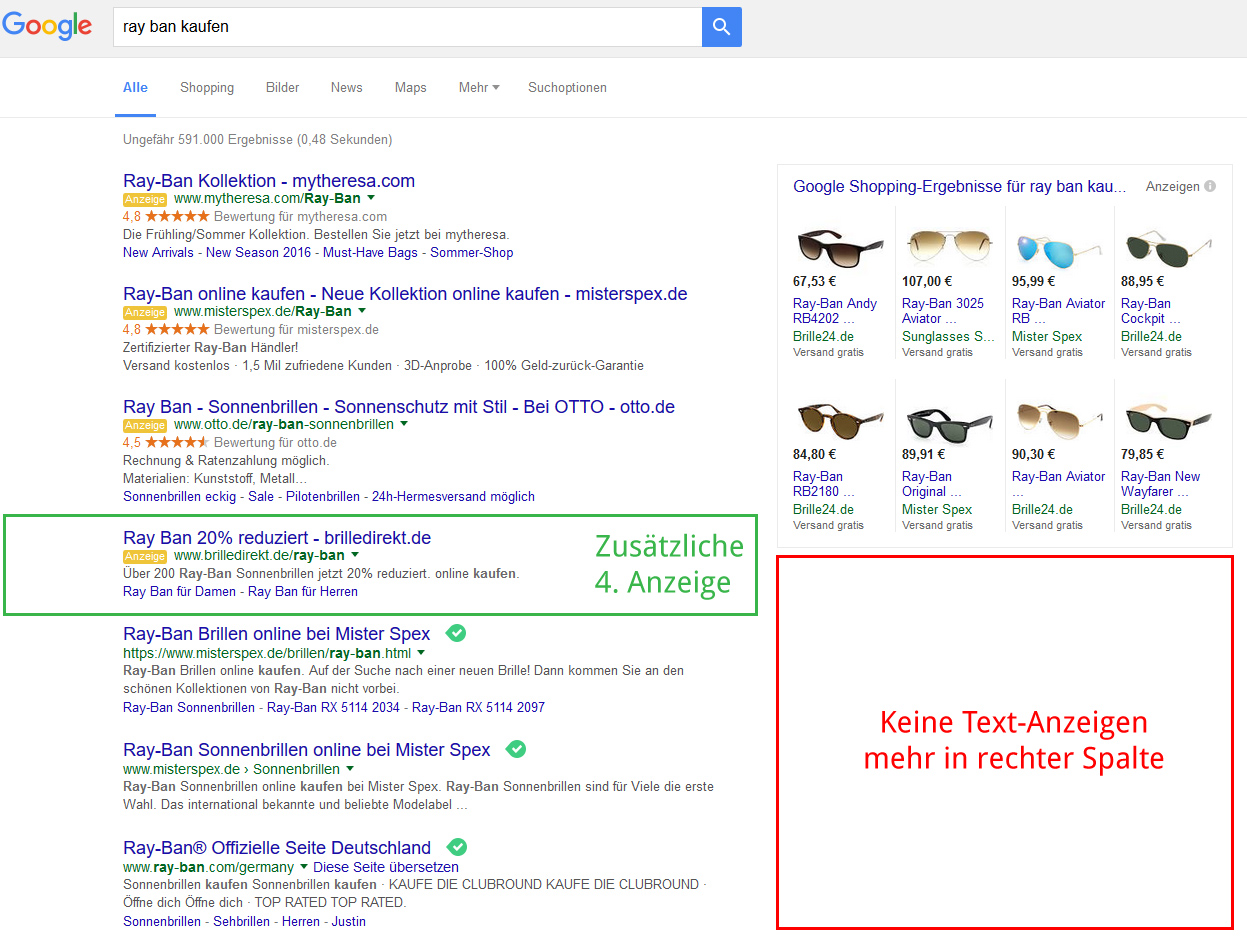Click '24h-Hermesversand möglich' sitelink
The width and height of the screenshot is (1247, 942).
[x=453, y=497]
